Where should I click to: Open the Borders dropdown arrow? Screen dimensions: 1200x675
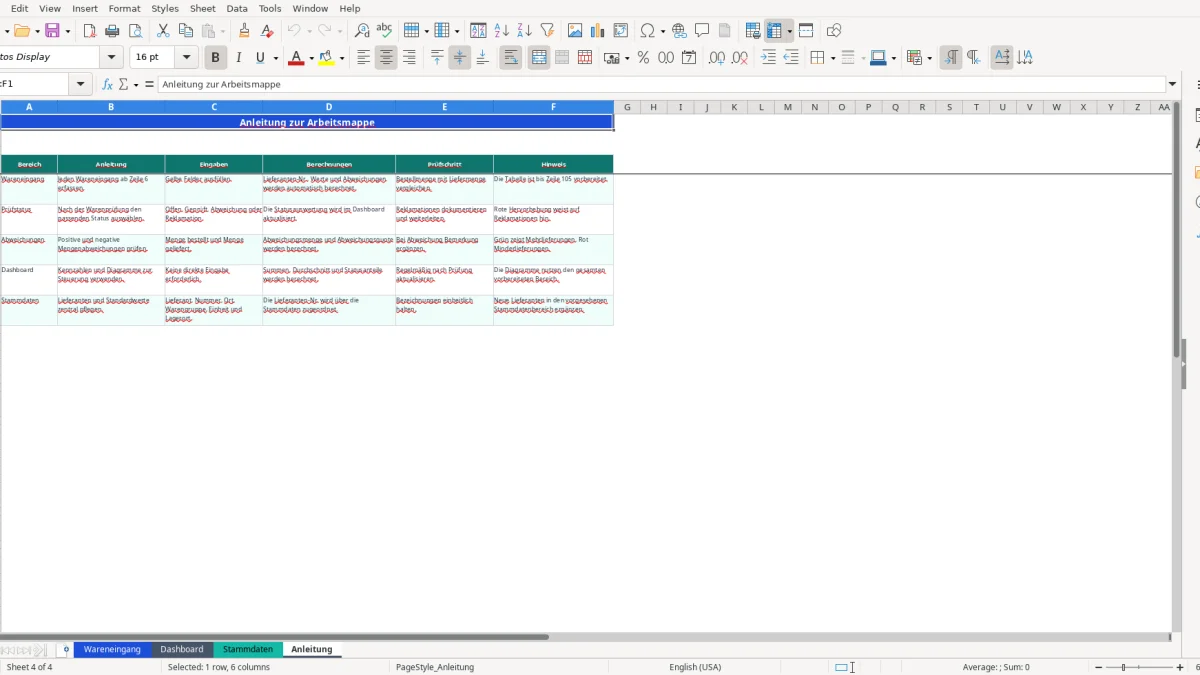tap(832, 58)
